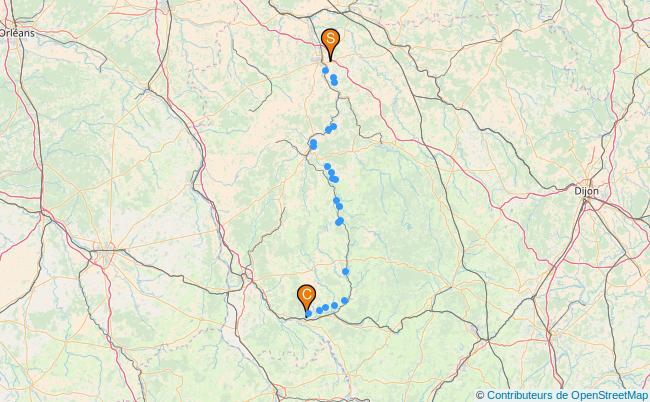Click the blue dot pair right of the S marker's first dot
The height and width of the screenshot is (402, 650).
[x=334, y=80]
